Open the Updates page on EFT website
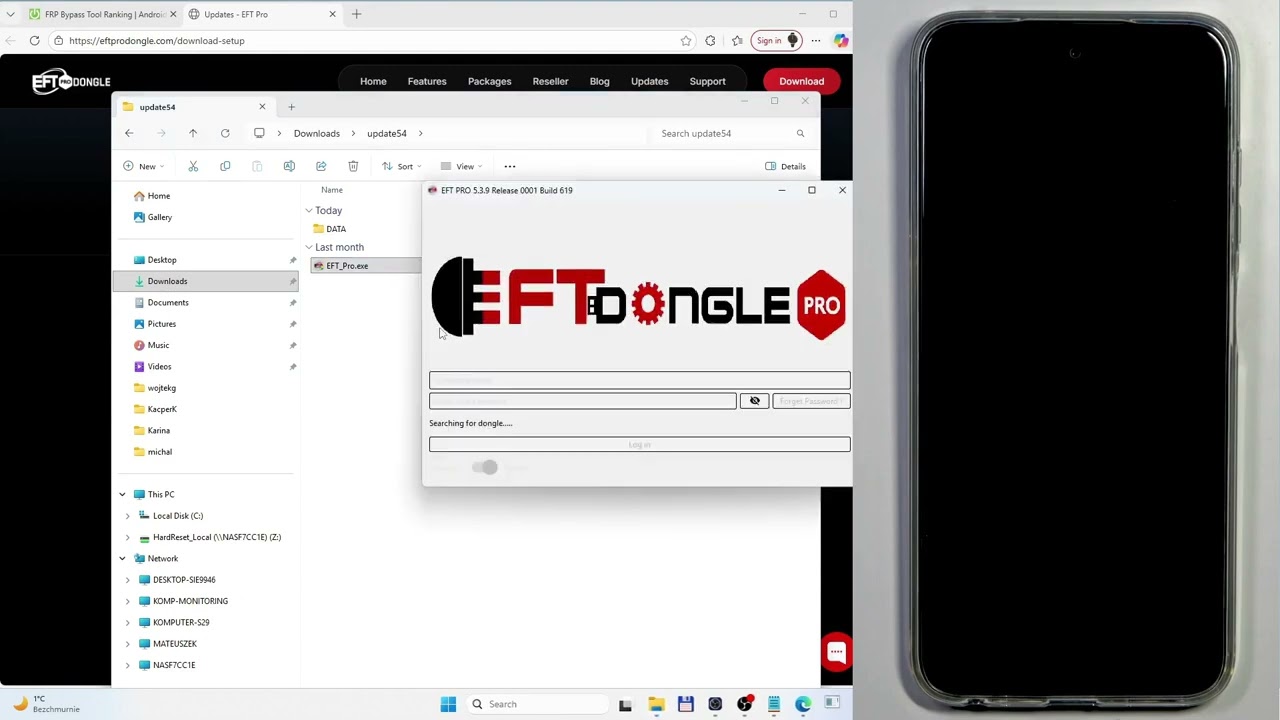The image size is (1280, 720). 649,81
